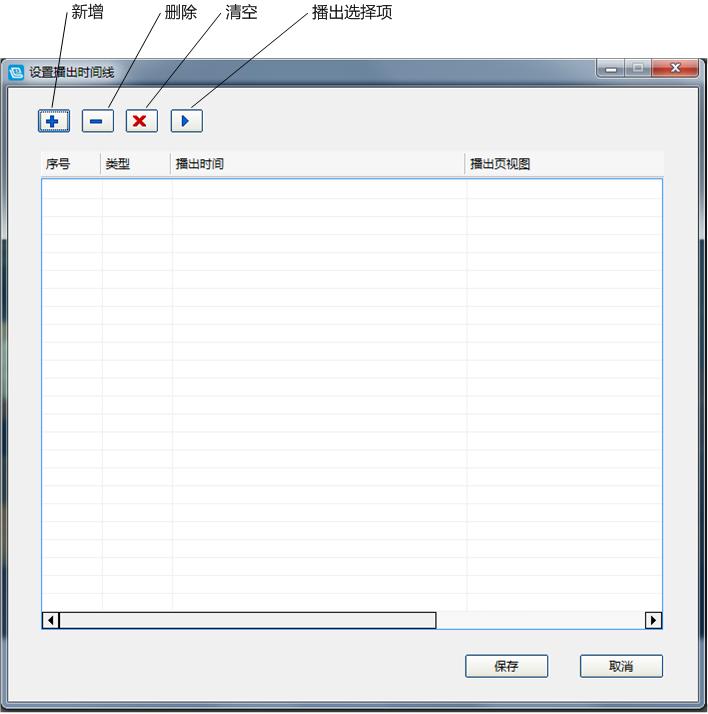Clear all entries with the red X button
708x714 pixels.
pos(142,121)
